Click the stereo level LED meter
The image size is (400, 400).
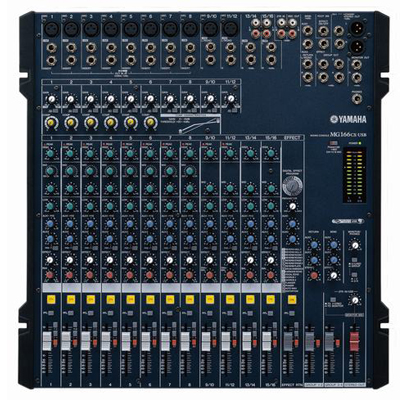(x=354, y=175)
